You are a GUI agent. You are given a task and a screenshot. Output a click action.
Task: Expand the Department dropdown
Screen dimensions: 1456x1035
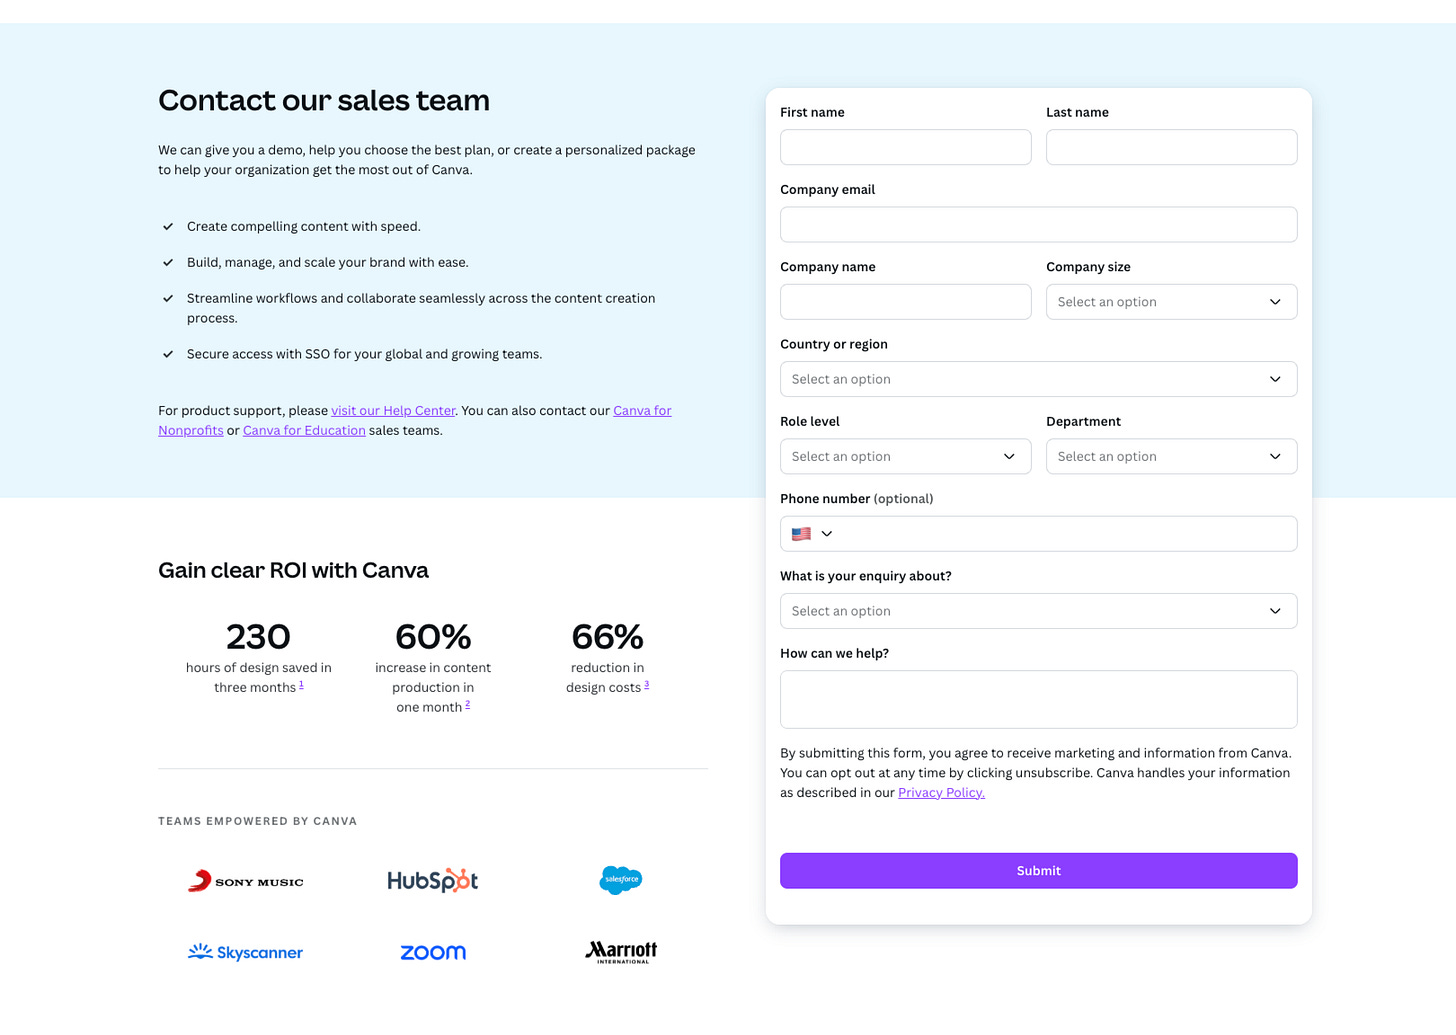1171,456
